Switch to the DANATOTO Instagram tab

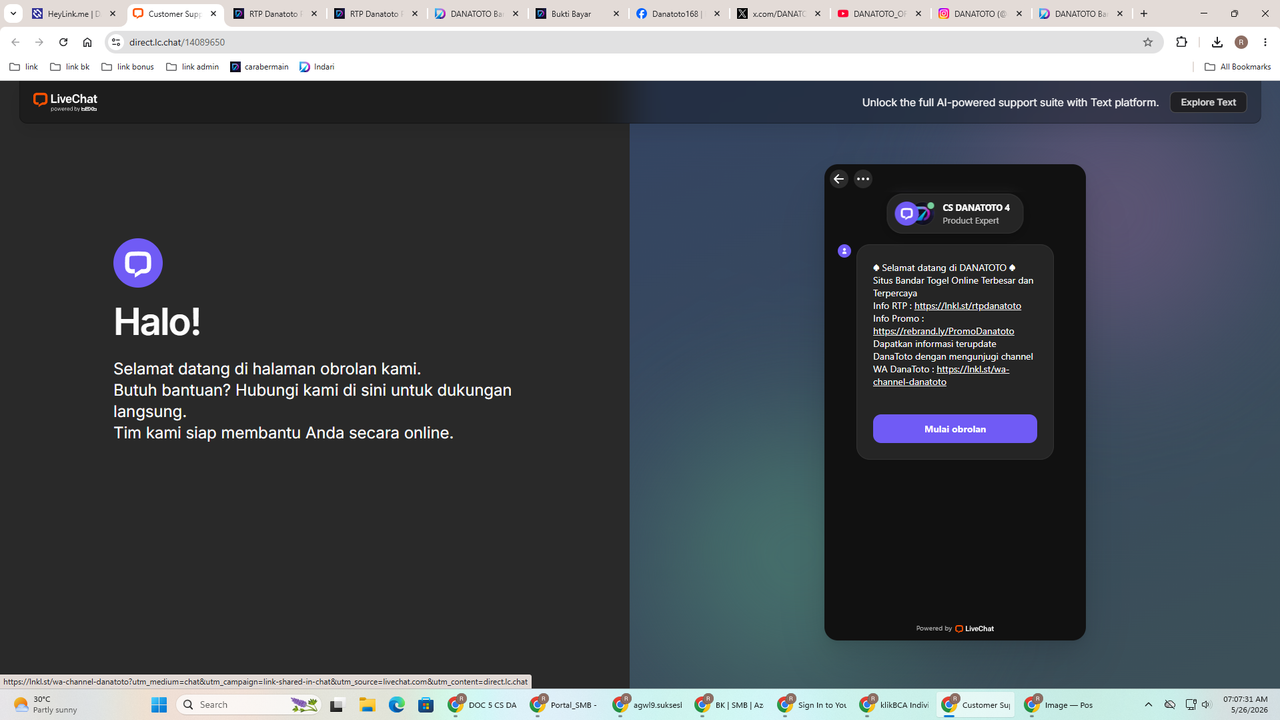click(980, 14)
